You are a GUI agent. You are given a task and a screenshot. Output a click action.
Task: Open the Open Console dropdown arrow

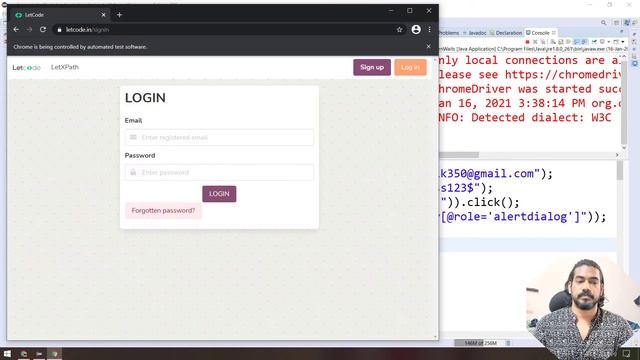click(622, 42)
